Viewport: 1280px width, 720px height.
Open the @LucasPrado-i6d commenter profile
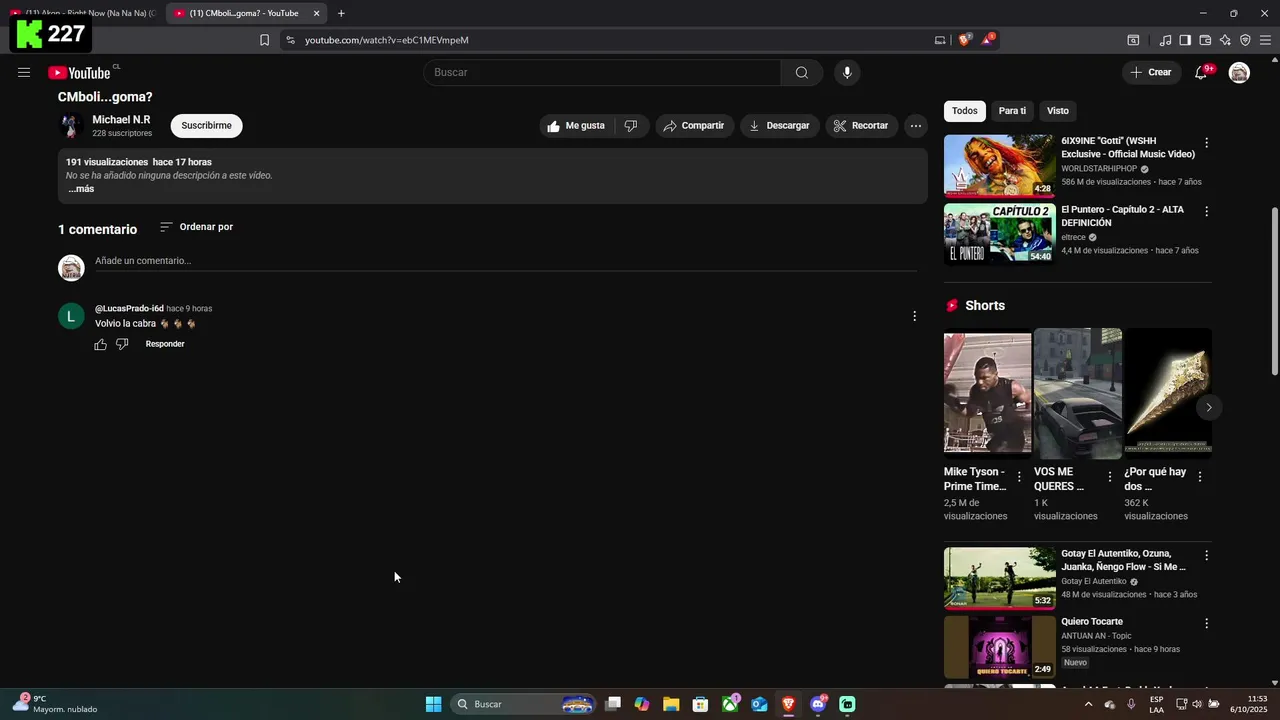tap(129, 308)
